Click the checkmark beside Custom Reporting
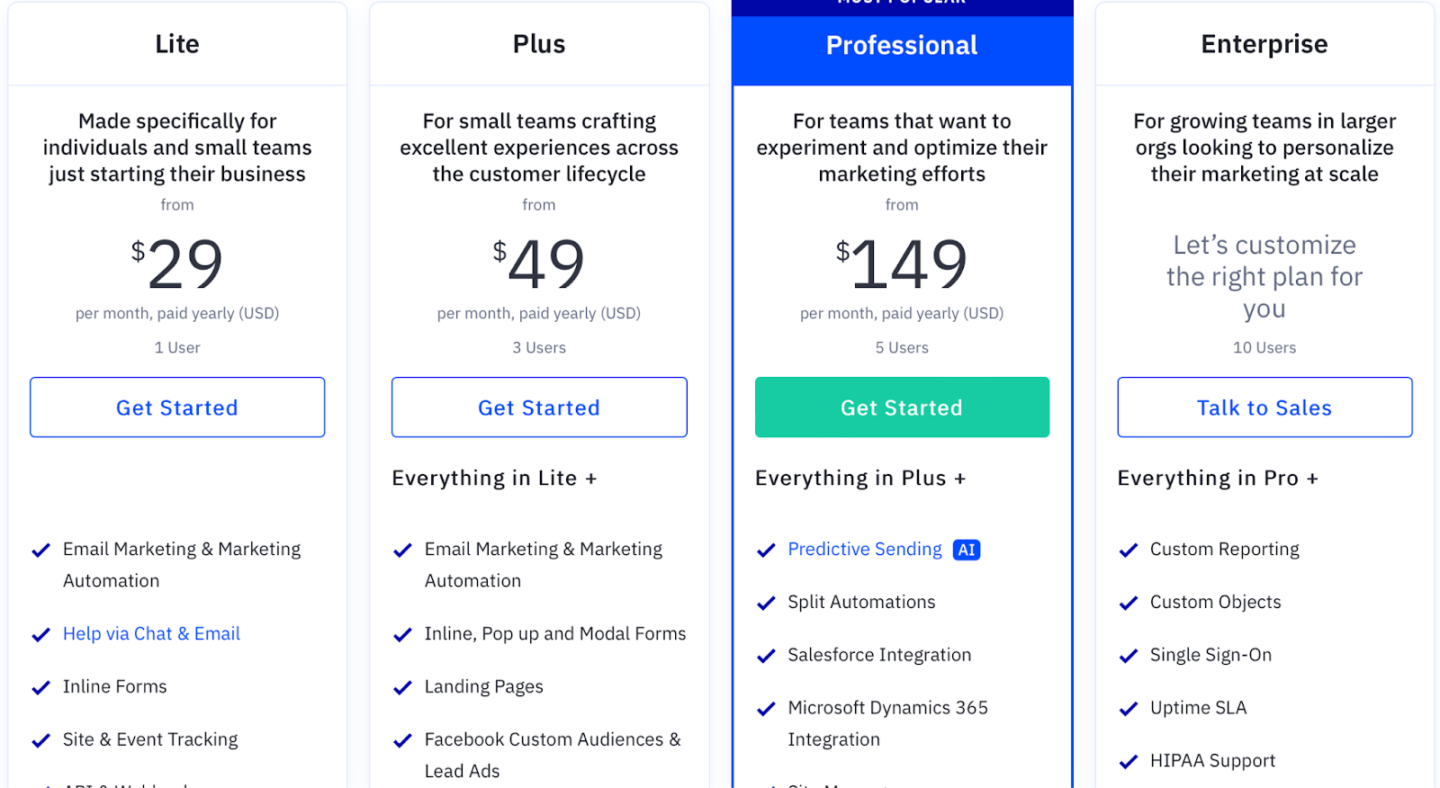Screen dimensions: 1440x788 (1128, 549)
